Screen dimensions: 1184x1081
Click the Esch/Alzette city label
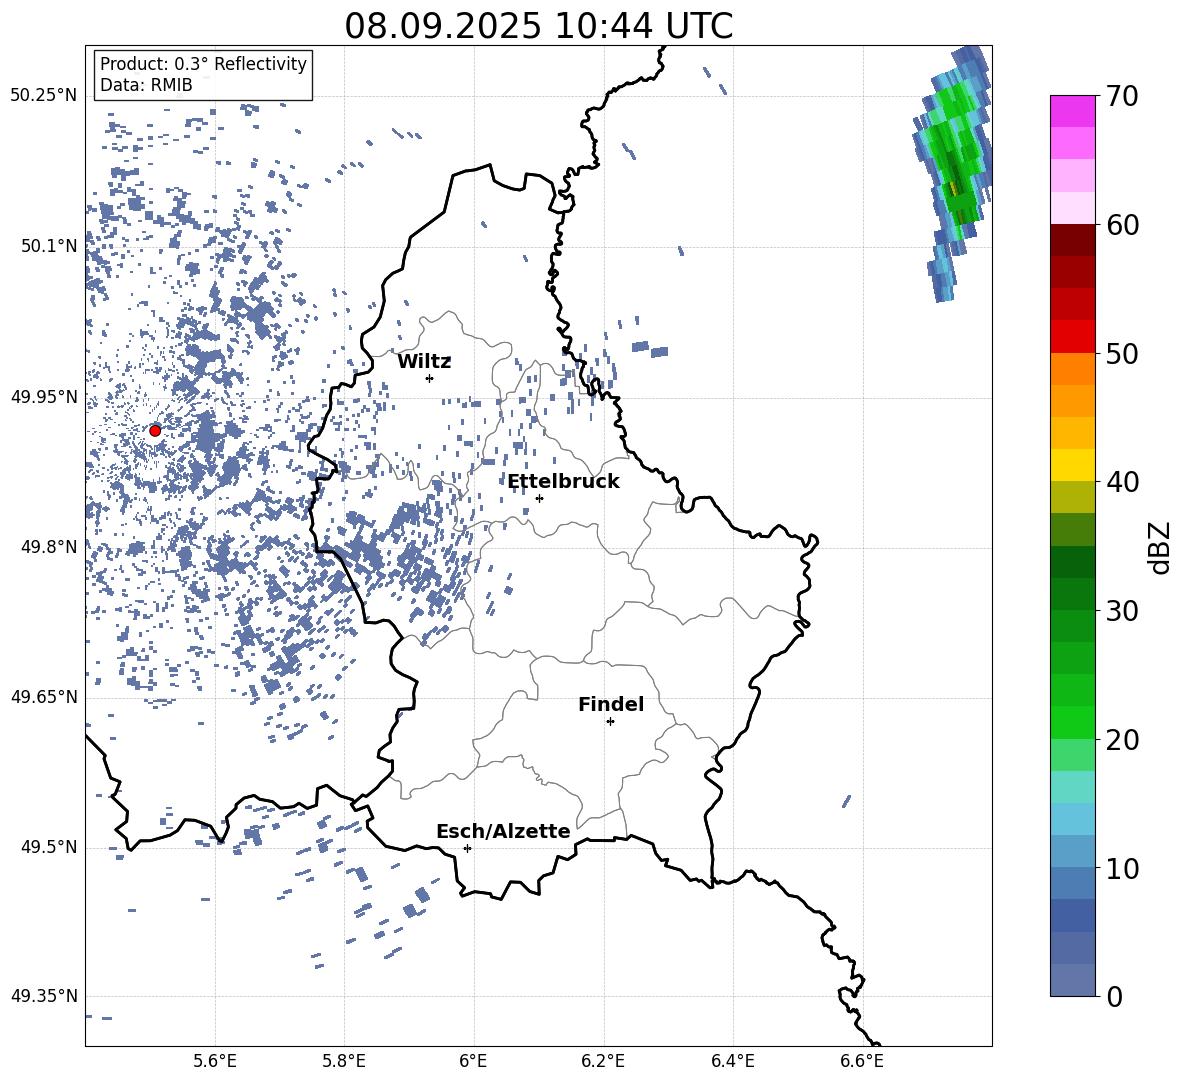(503, 831)
